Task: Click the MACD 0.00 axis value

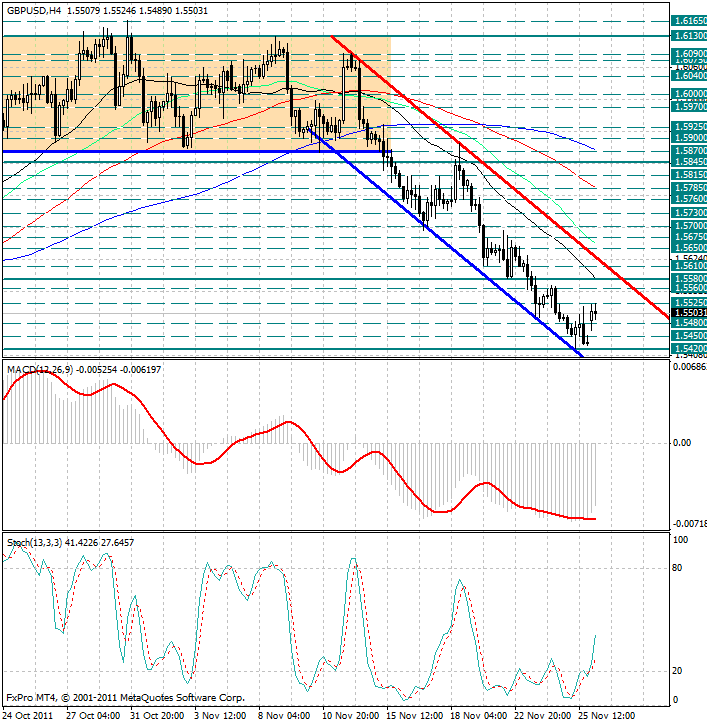Action: (x=682, y=443)
